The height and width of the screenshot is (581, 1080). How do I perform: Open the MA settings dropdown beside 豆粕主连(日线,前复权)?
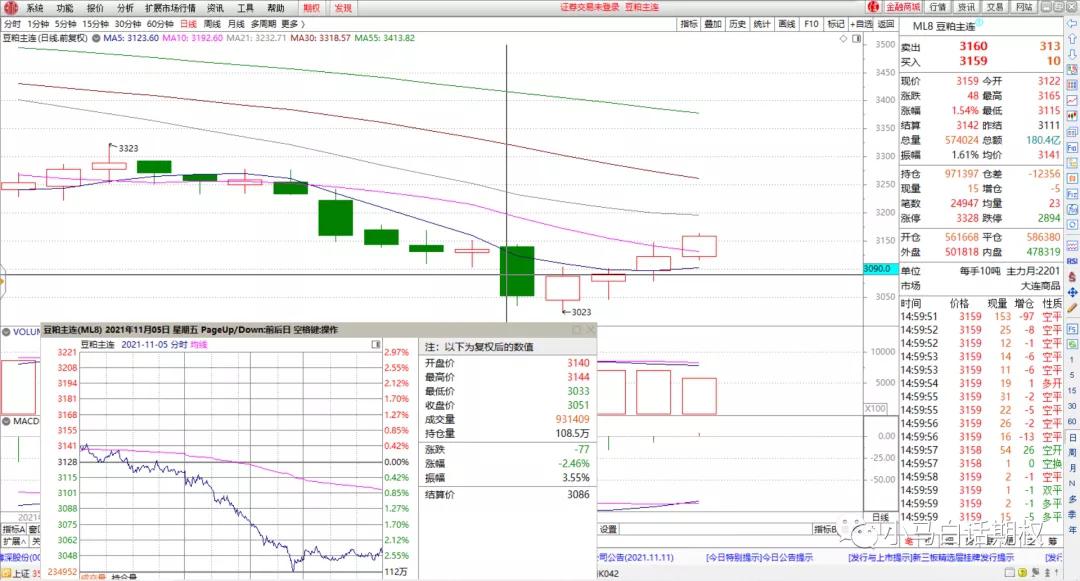[96, 38]
